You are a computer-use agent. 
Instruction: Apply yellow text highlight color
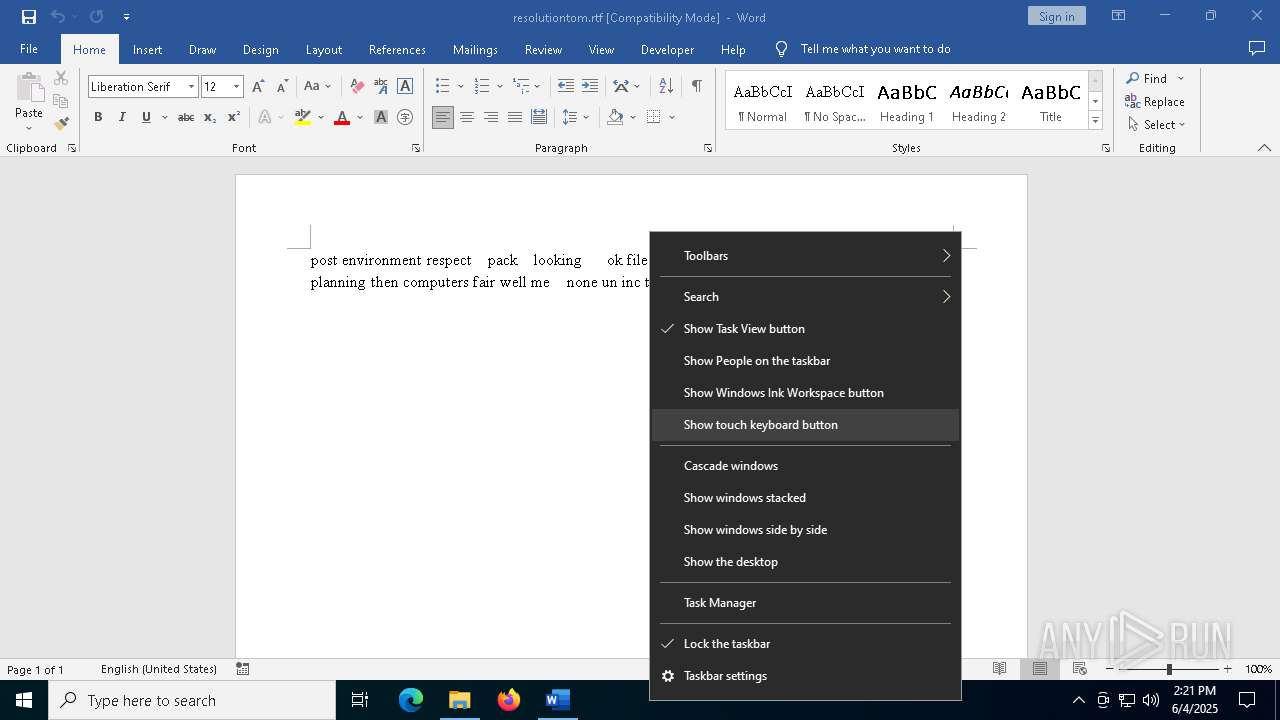pyautogui.click(x=303, y=117)
